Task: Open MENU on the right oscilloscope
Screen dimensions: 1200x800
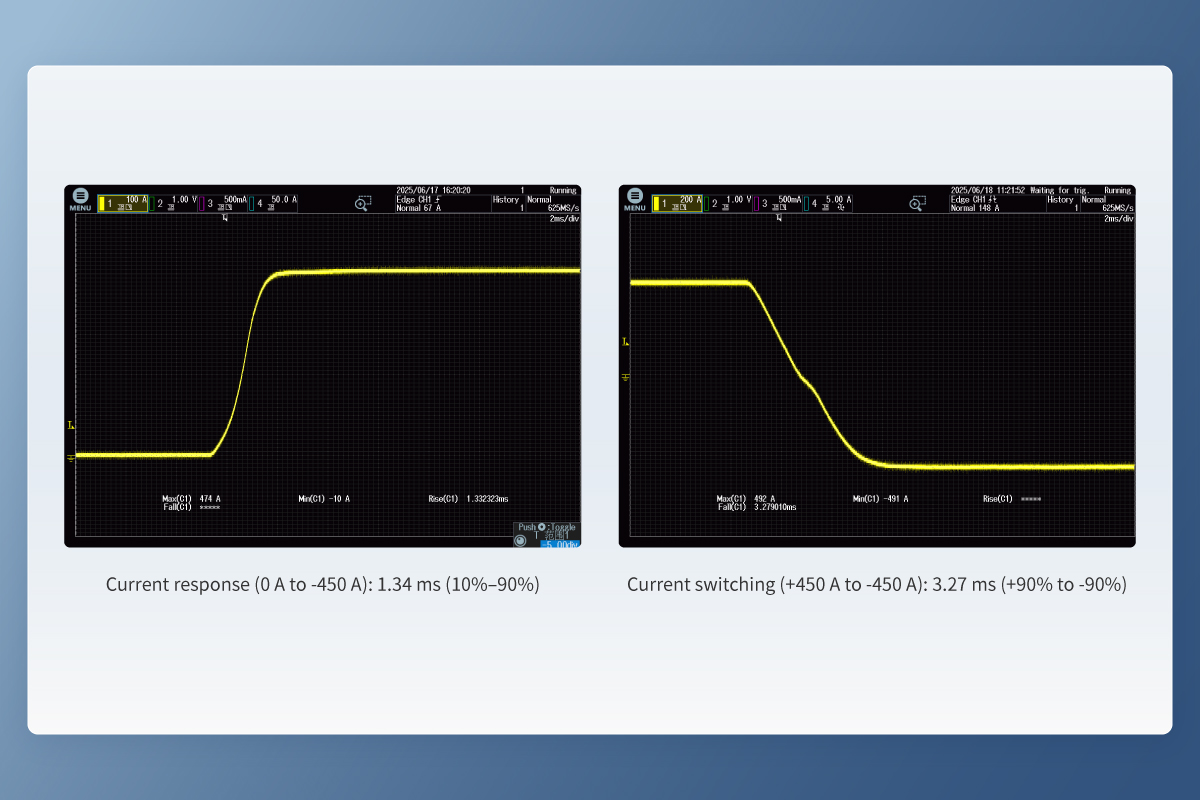Action: pyautogui.click(x=634, y=199)
